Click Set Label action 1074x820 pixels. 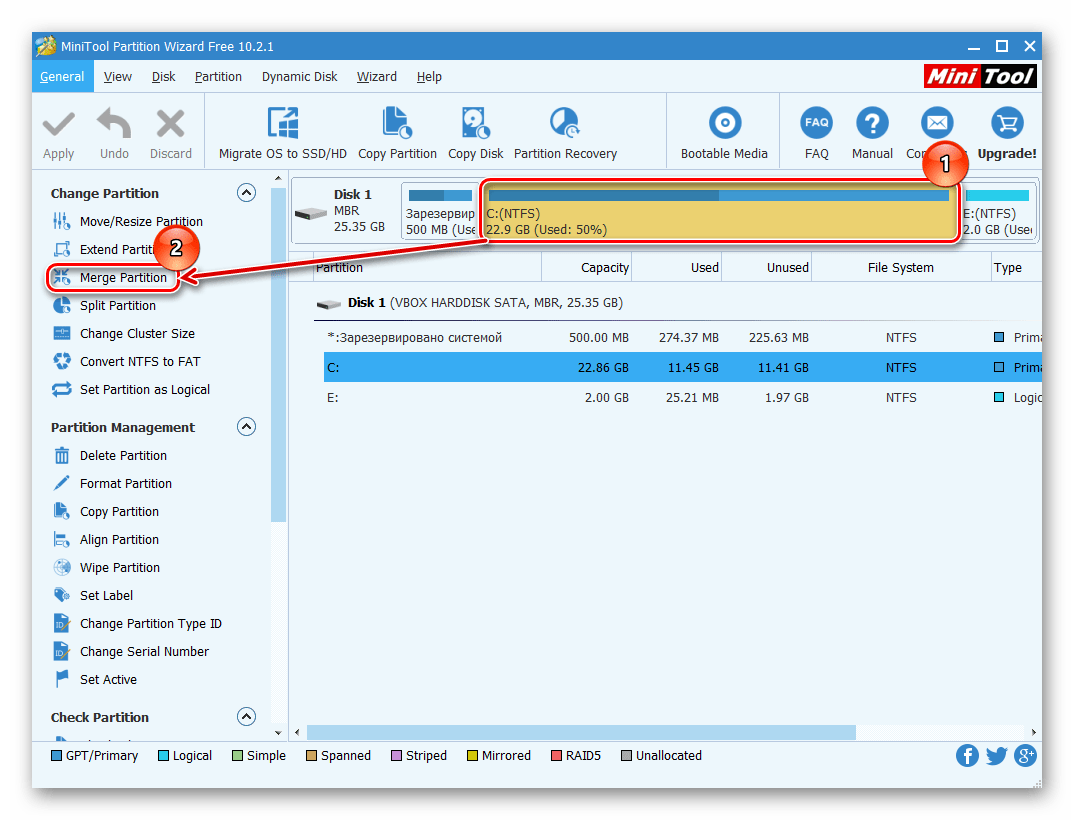[x=106, y=596]
